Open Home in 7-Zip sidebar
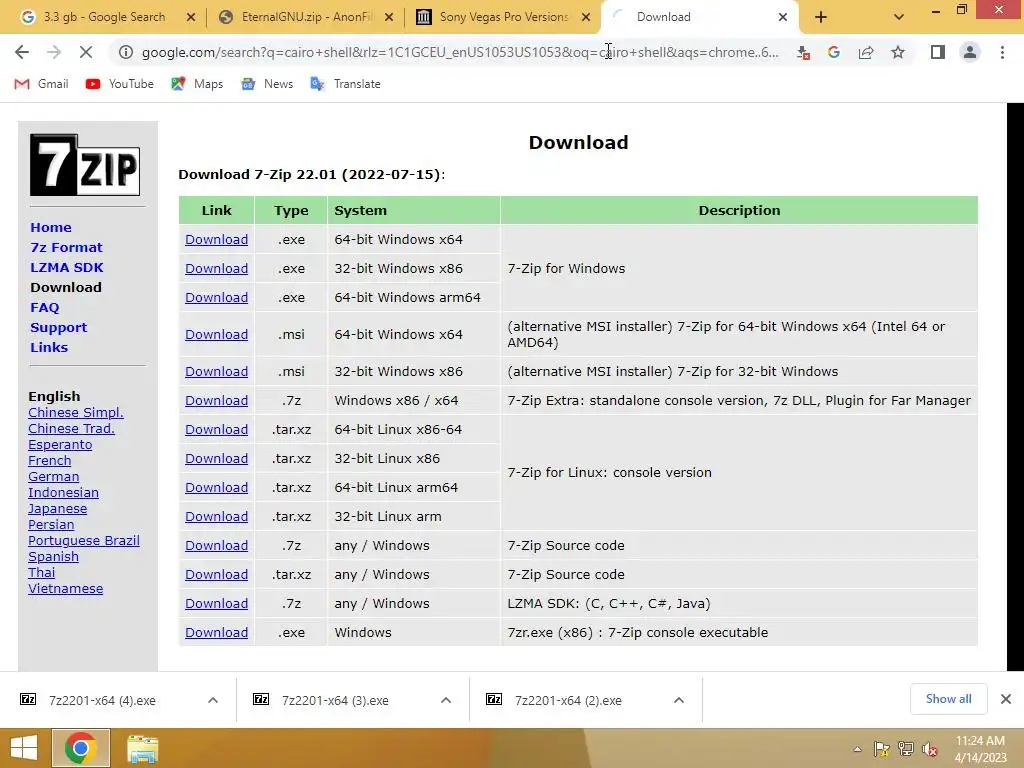Screen dimensions: 1024x768 point(51,227)
